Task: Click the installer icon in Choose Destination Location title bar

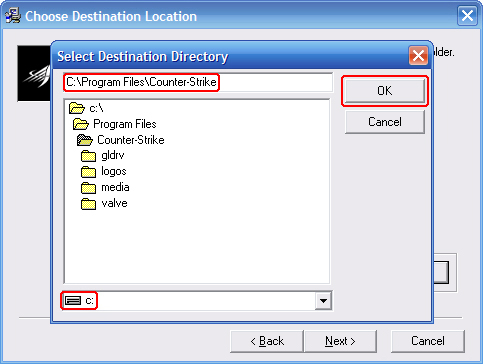Action: pos(13,16)
